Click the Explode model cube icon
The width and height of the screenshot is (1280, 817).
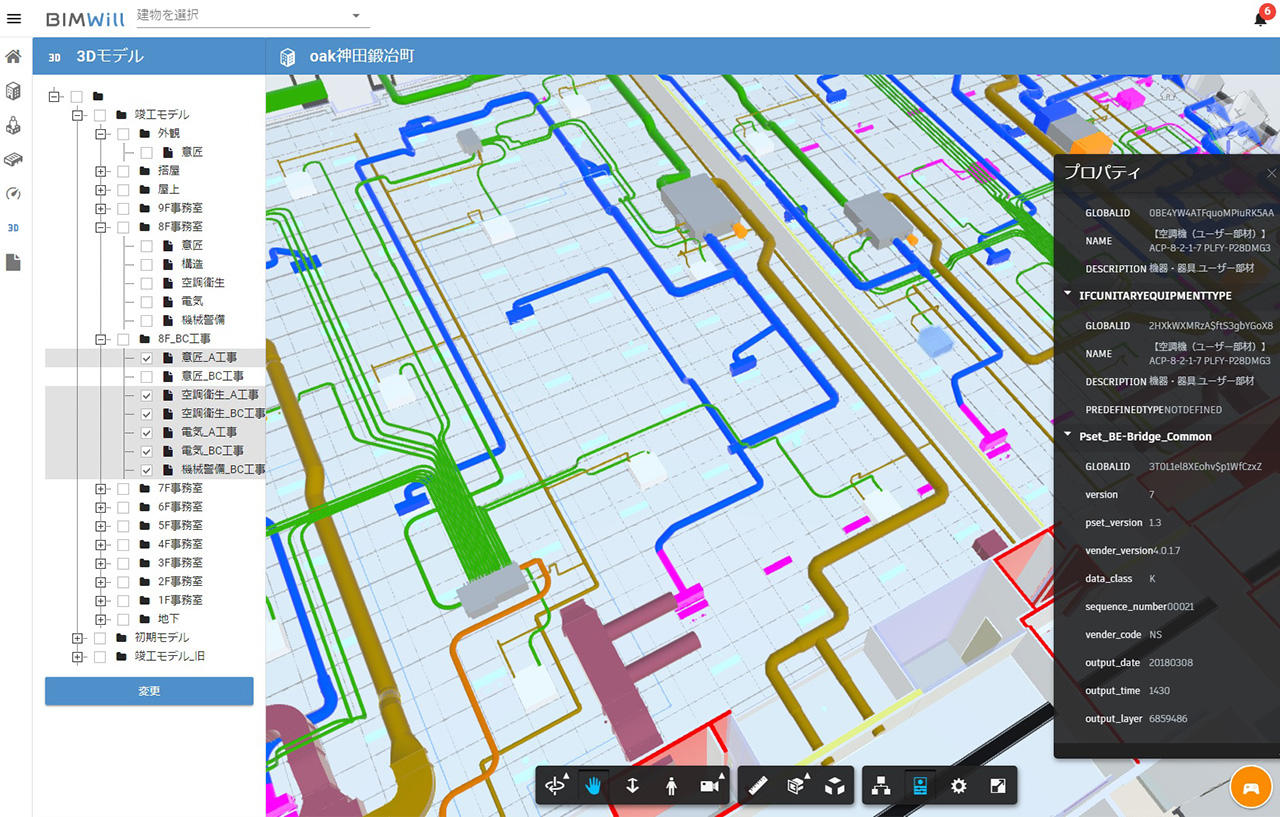[x=834, y=786]
